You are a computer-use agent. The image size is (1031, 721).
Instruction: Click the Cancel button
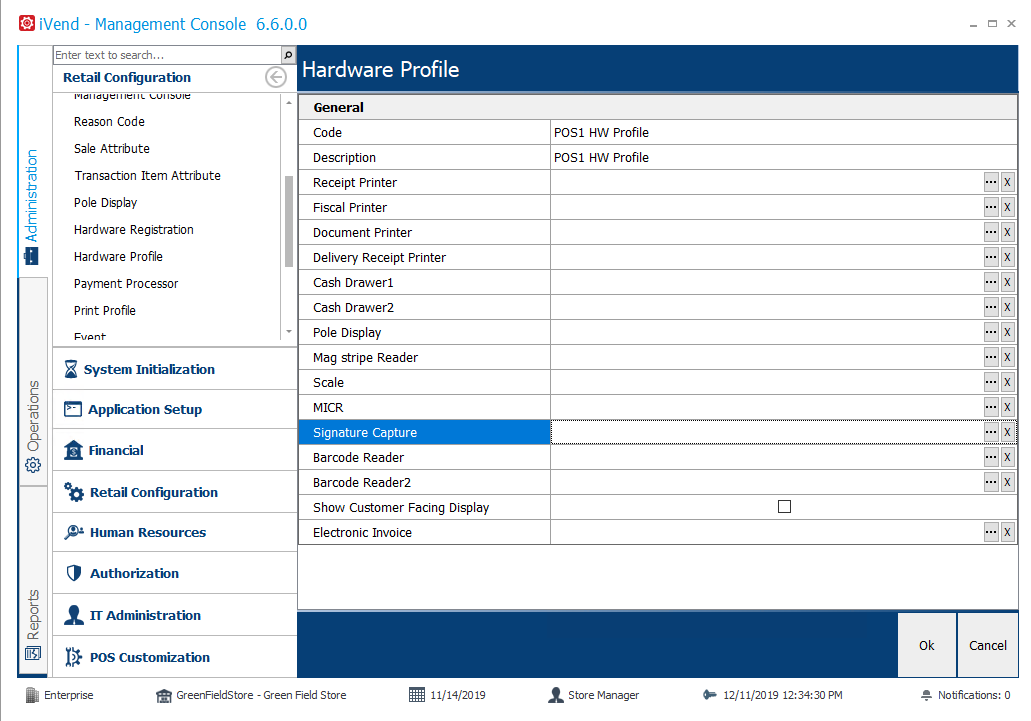point(988,645)
